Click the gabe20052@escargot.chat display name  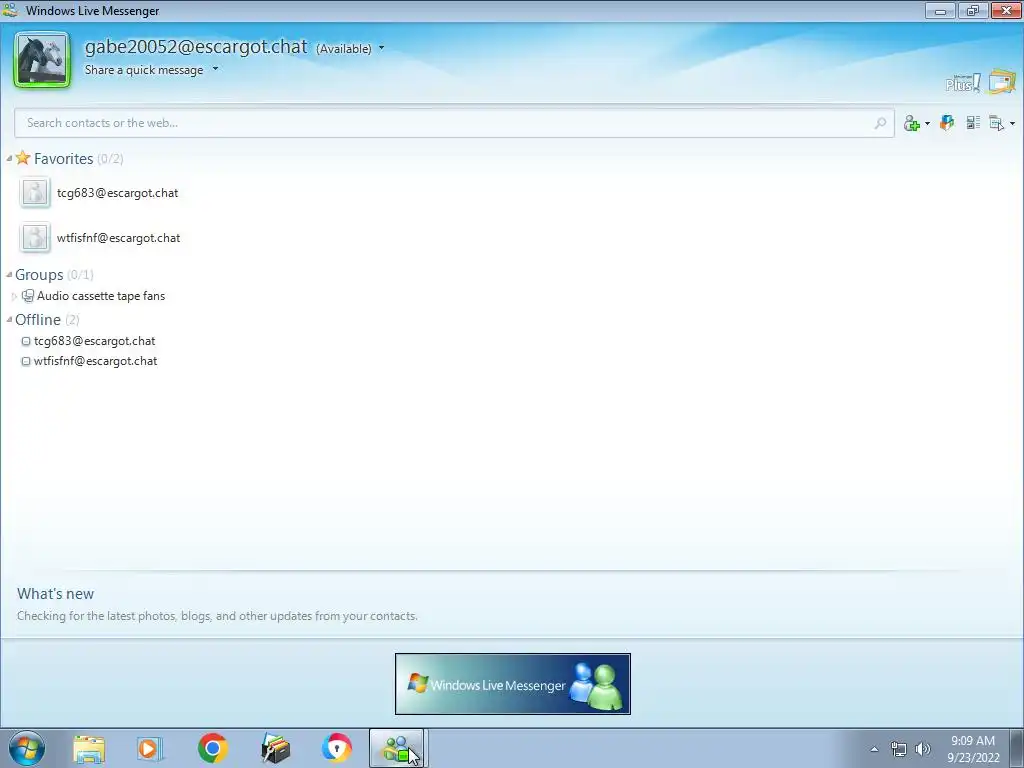click(x=196, y=46)
